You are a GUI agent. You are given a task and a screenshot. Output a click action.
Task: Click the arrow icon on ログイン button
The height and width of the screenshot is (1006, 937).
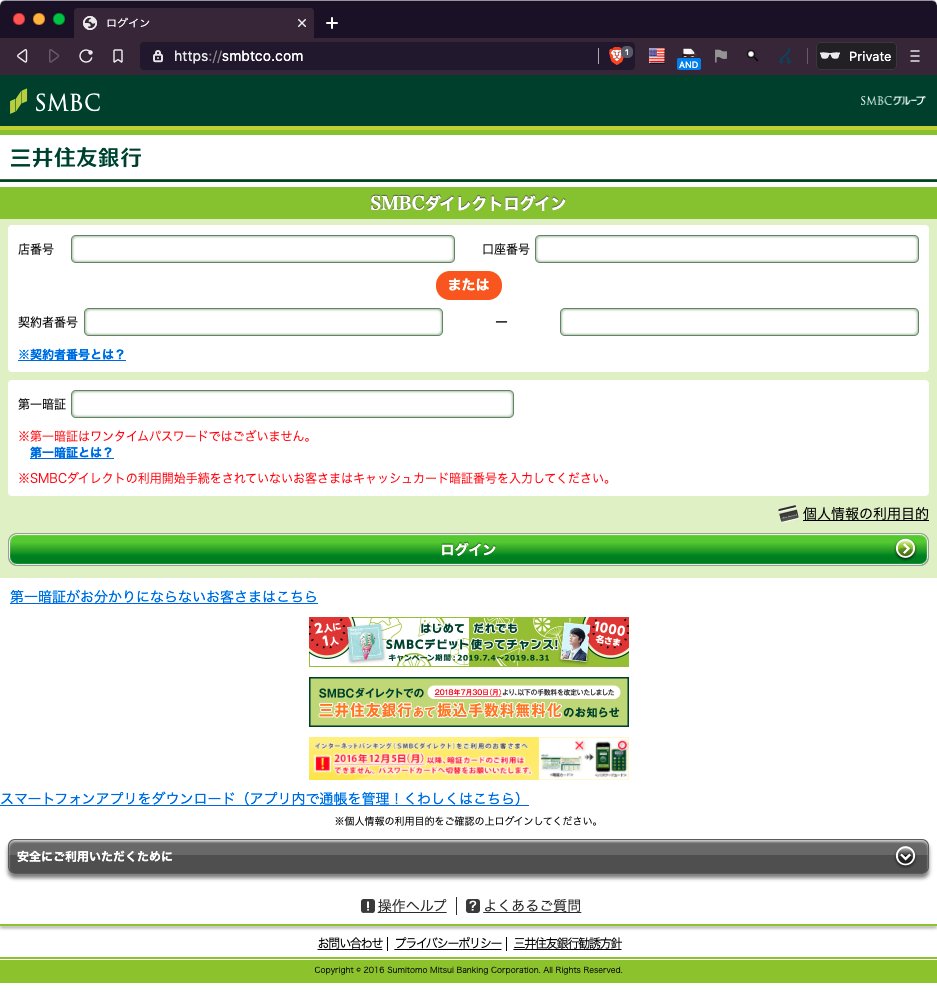coord(906,549)
